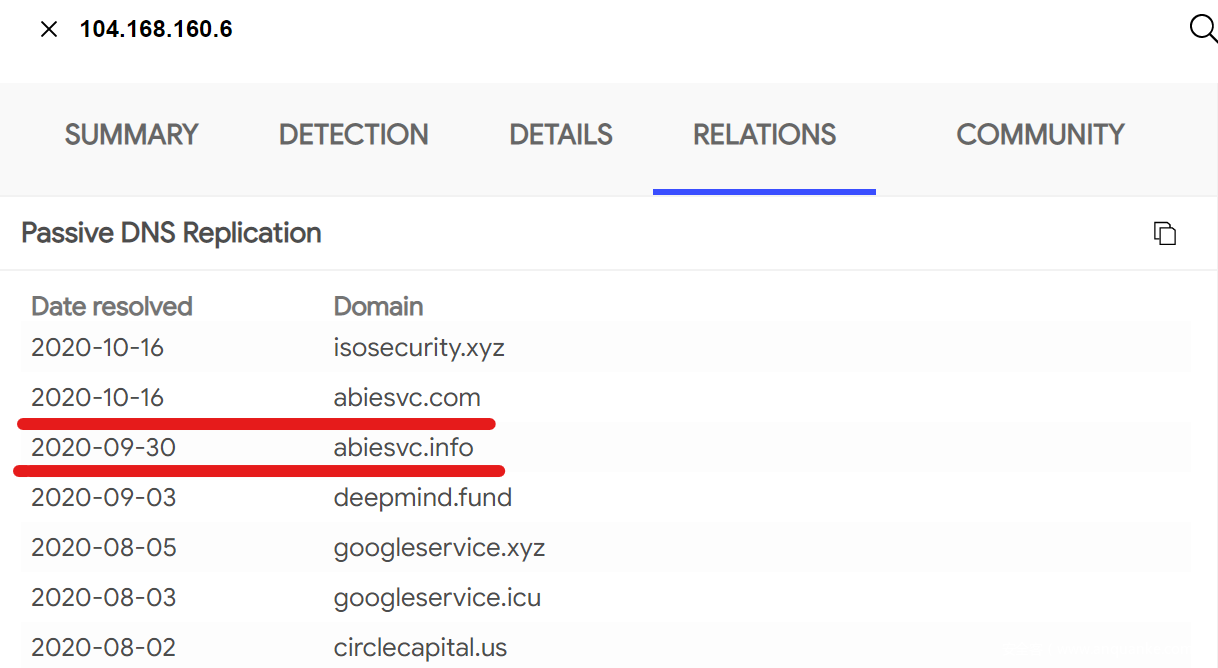Open the isosecurity.xyz domain
1218x668 pixels.
click(x=419, y=348)
